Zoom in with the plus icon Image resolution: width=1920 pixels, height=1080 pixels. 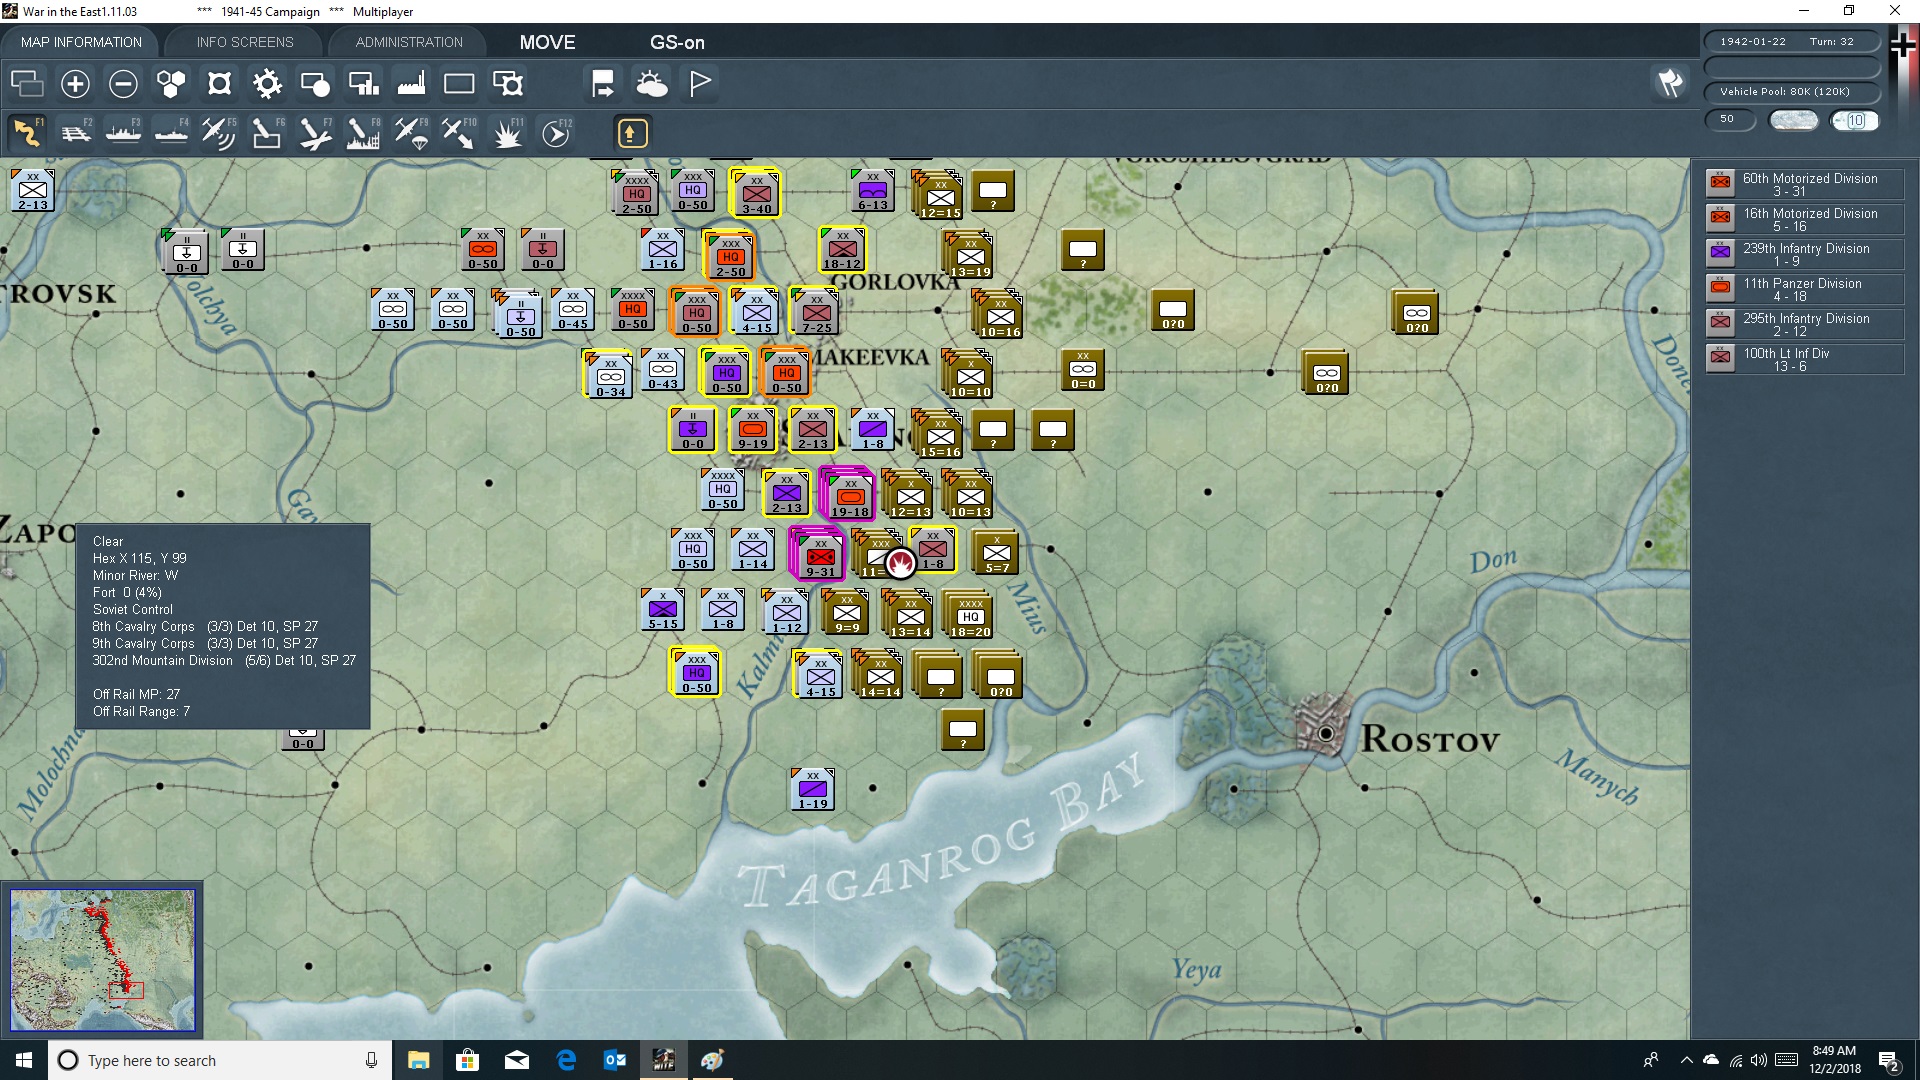click(x=75, y=84)
